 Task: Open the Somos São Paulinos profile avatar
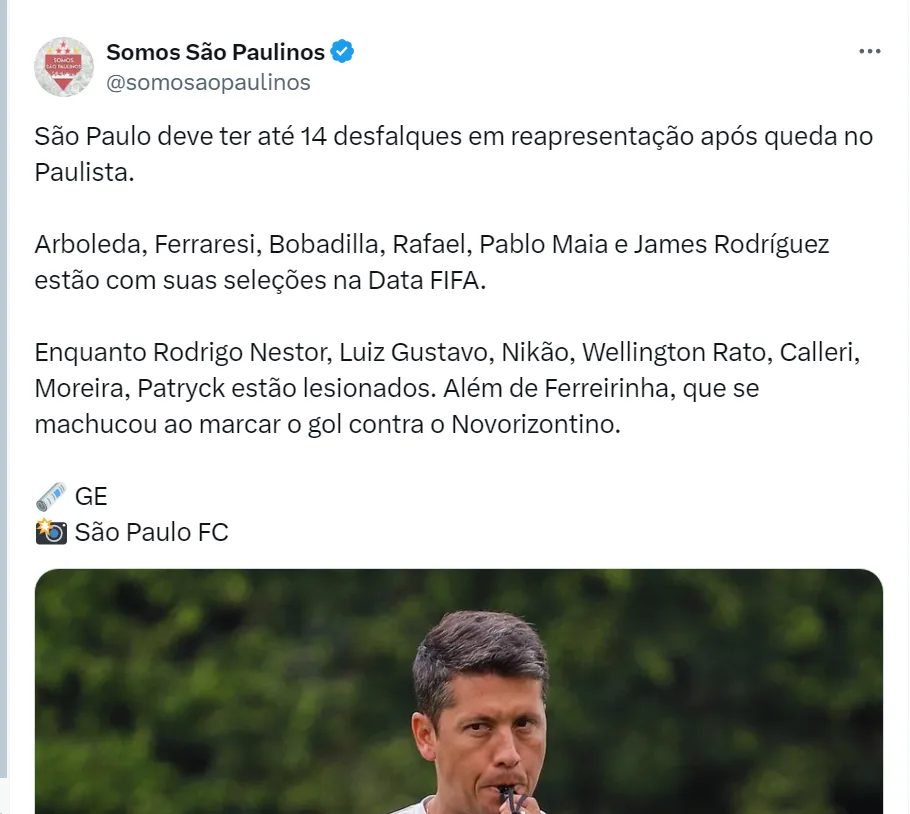64,67
